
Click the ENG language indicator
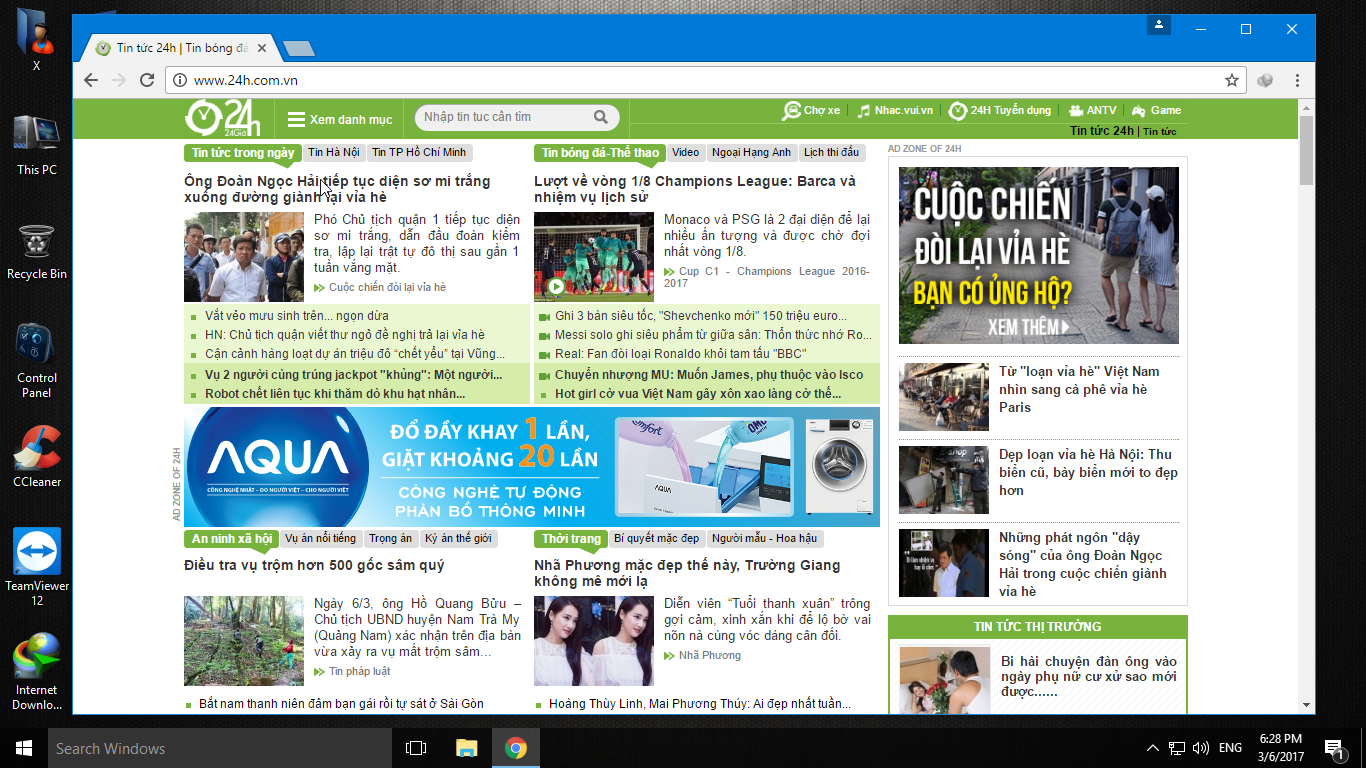[x=1230, y=748]
